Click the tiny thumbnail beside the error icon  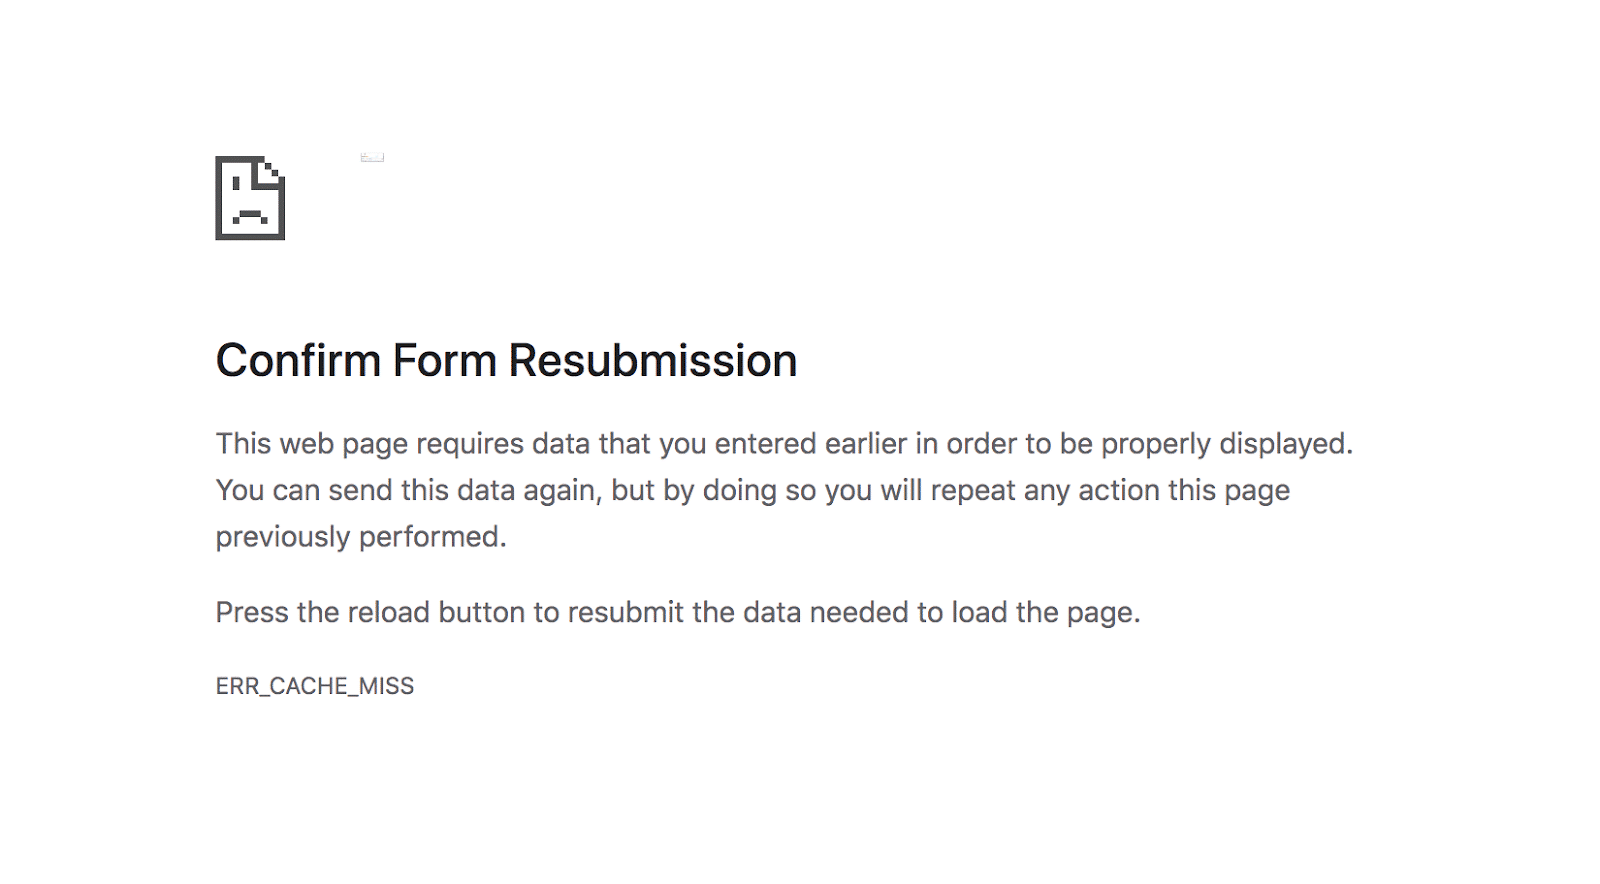pyautogui.click(x=372, y=157)
